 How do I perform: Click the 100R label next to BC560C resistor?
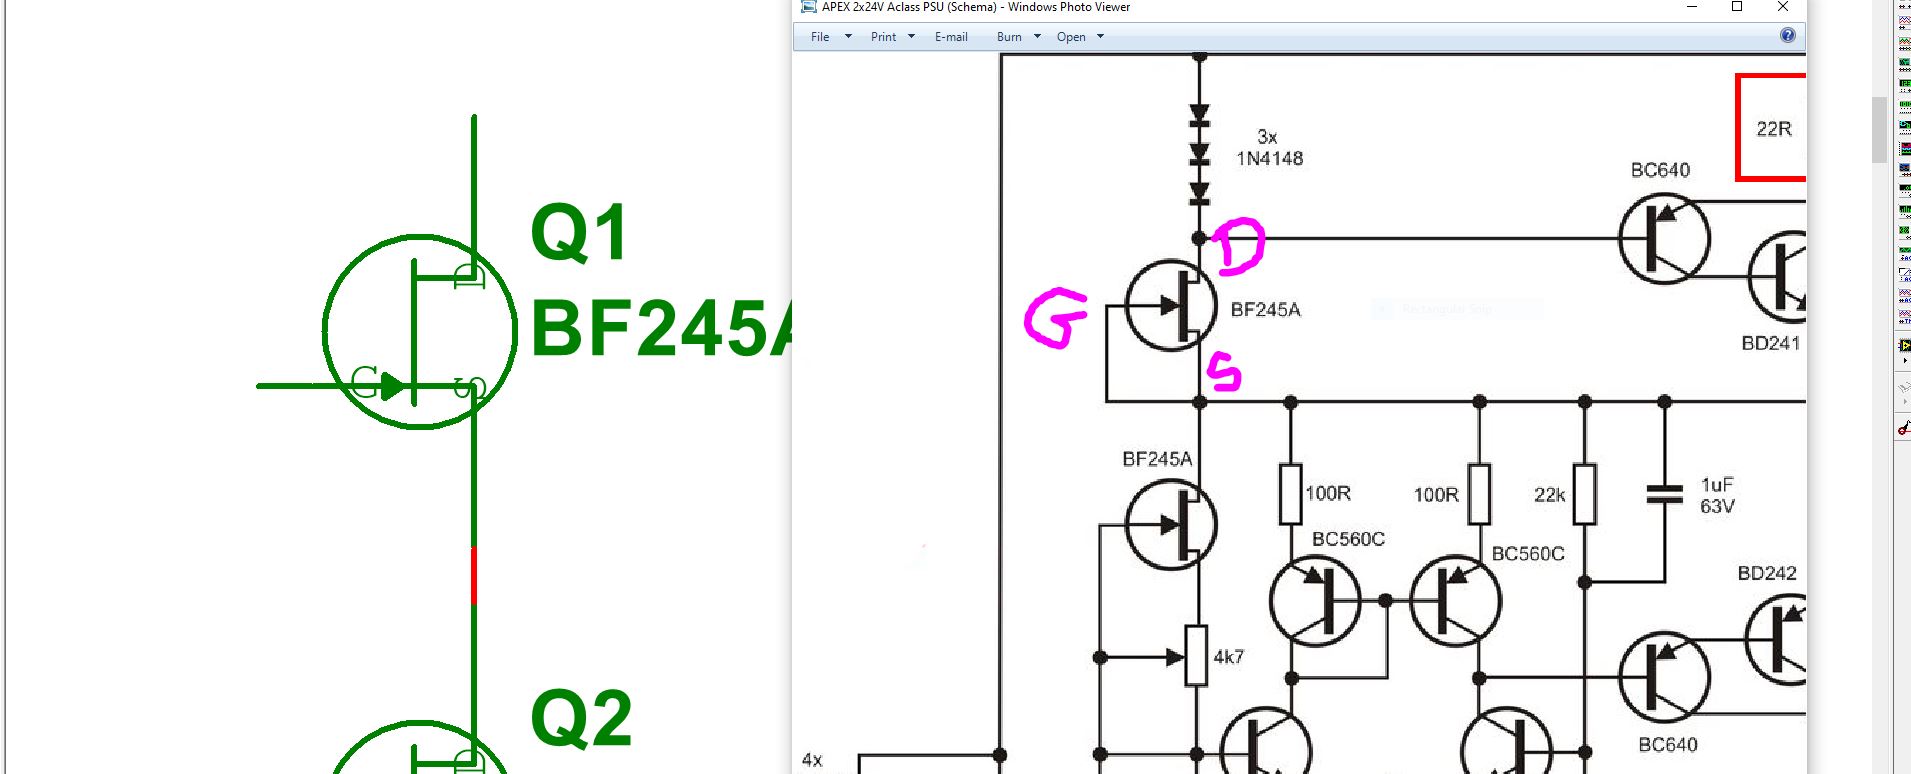click(1328, 493)
